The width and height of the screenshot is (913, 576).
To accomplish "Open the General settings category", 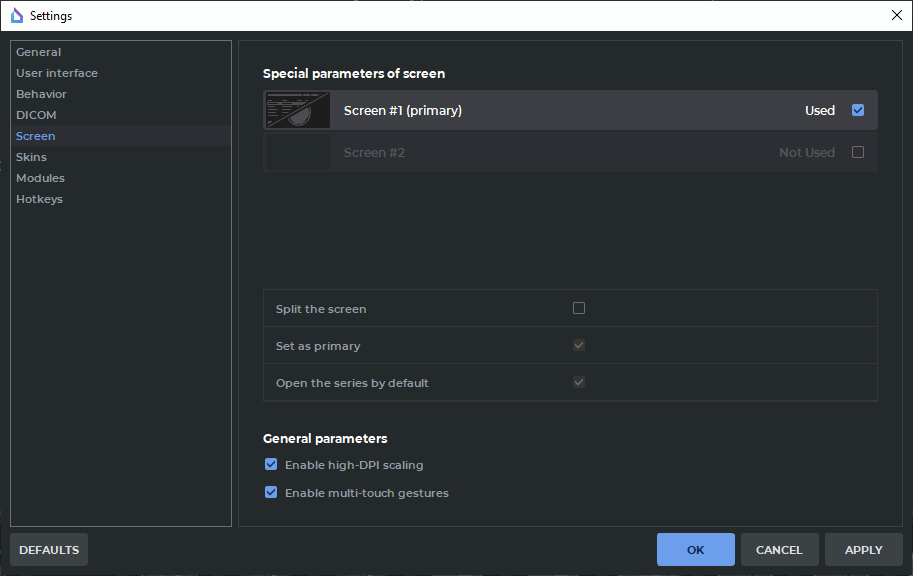I will click(39, 52).
